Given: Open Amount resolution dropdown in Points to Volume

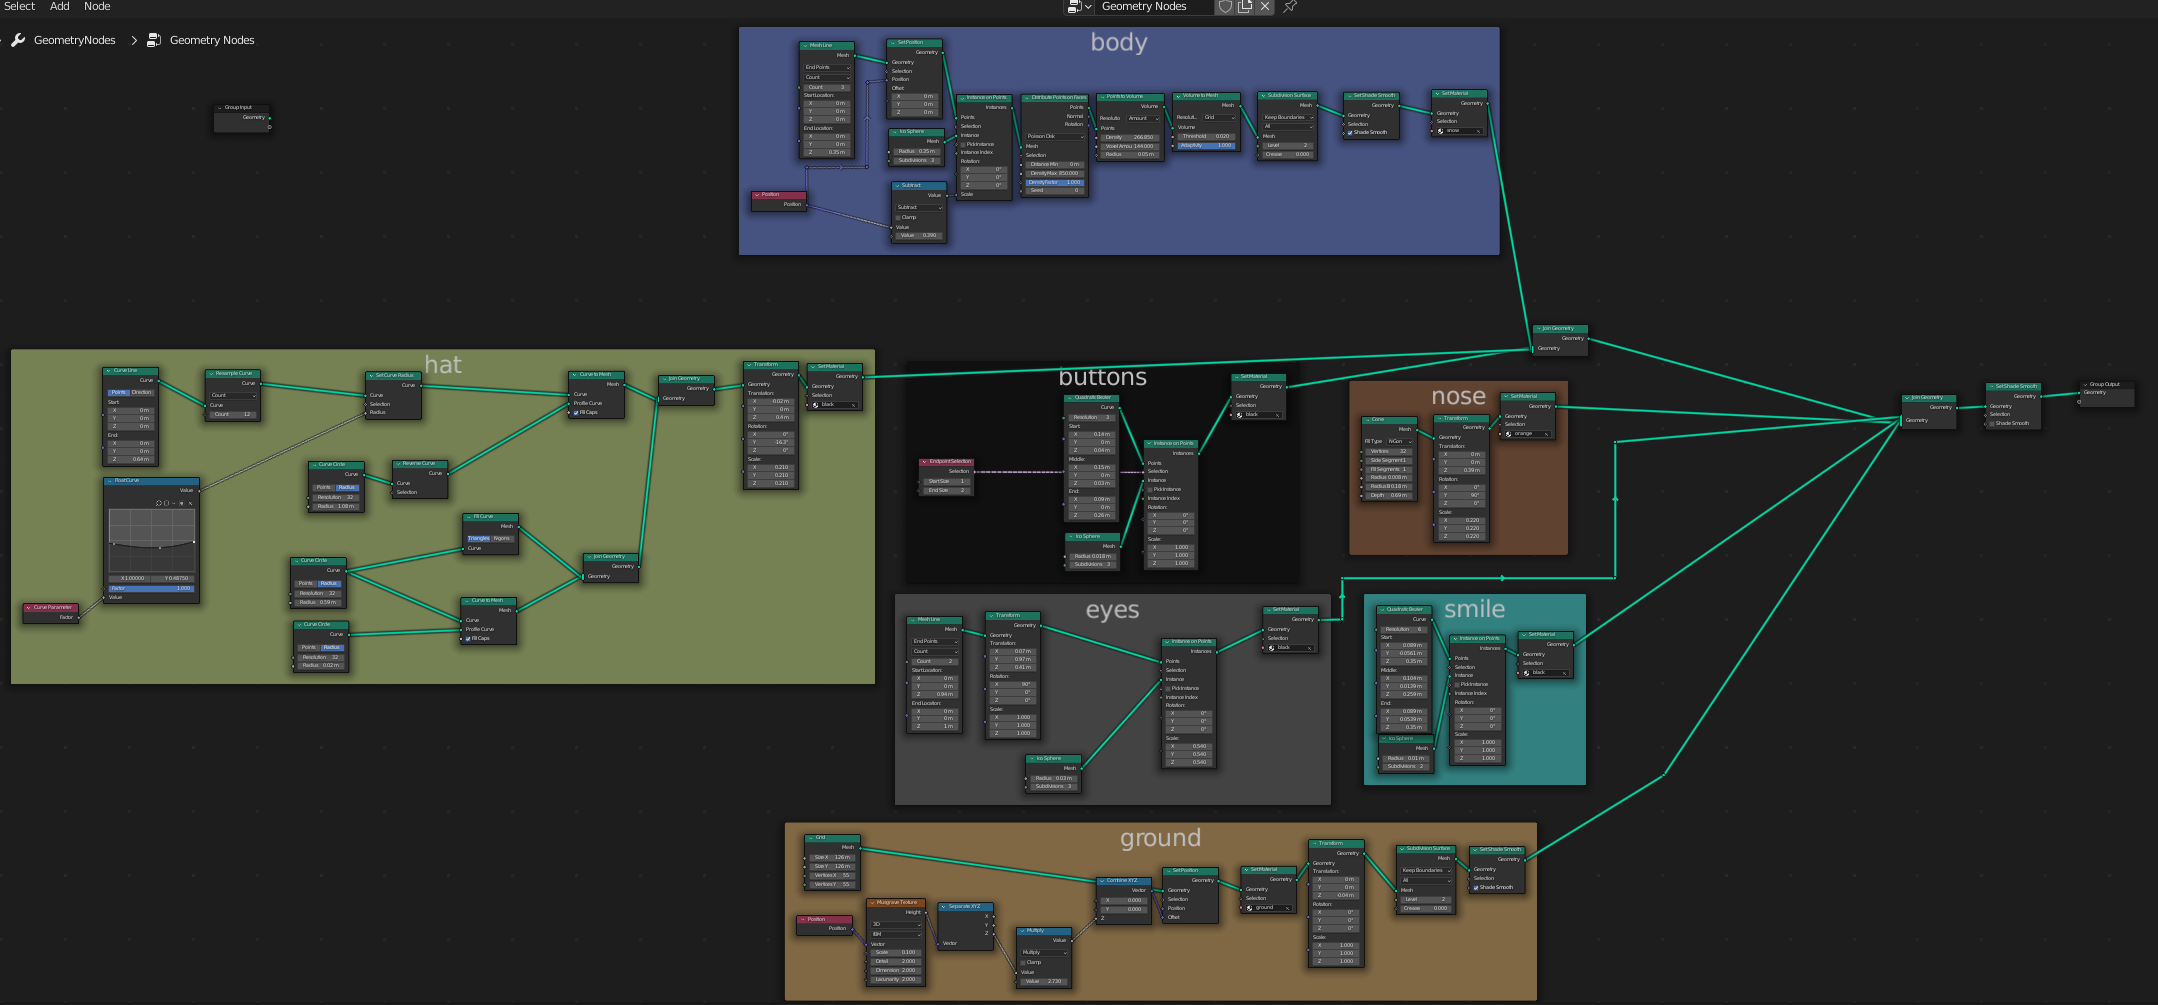Looking at the screenshot, I should (1144, 118).
